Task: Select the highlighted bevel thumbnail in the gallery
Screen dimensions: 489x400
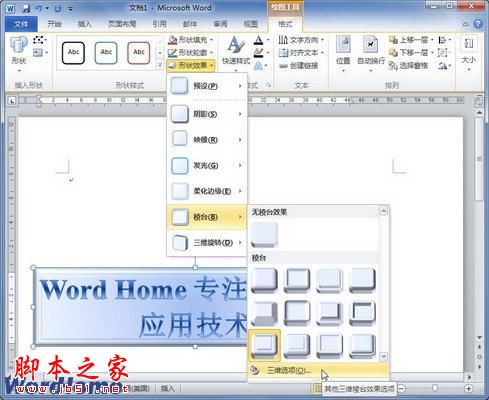Action: click(264, 345)
